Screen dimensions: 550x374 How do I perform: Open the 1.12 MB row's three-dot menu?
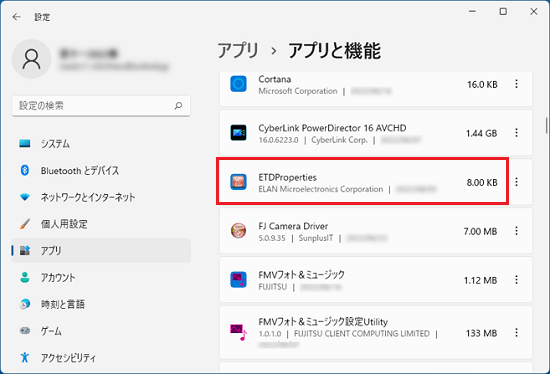[516, 280]
